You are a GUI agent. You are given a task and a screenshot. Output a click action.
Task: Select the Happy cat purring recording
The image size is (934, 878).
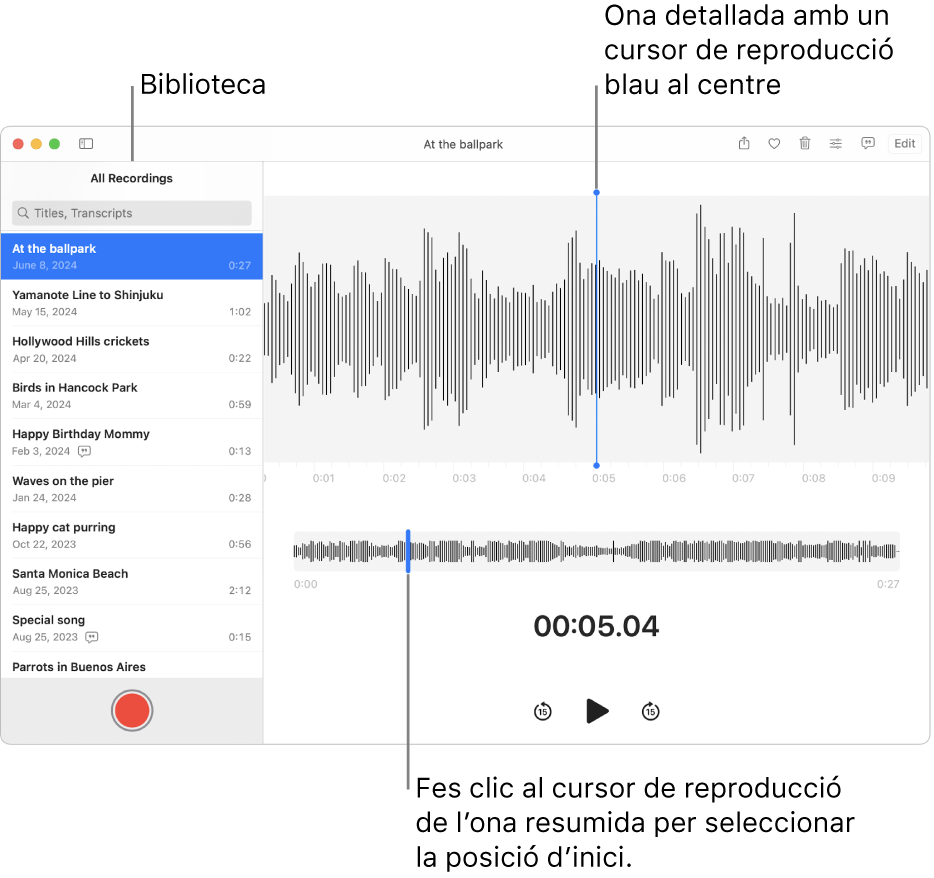click(132, 535)
